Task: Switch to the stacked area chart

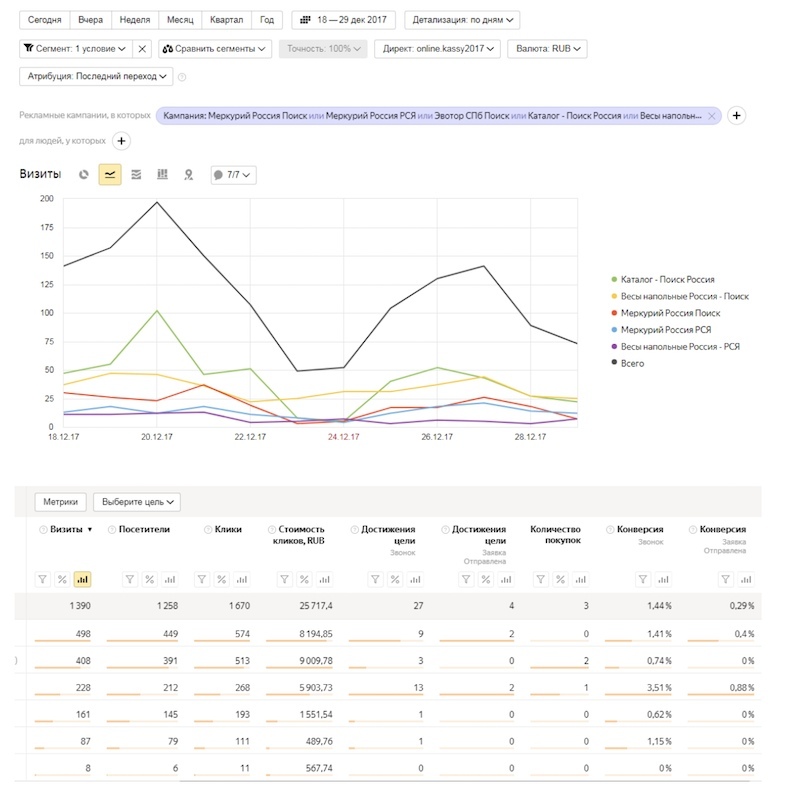Action: coord(136,175)
